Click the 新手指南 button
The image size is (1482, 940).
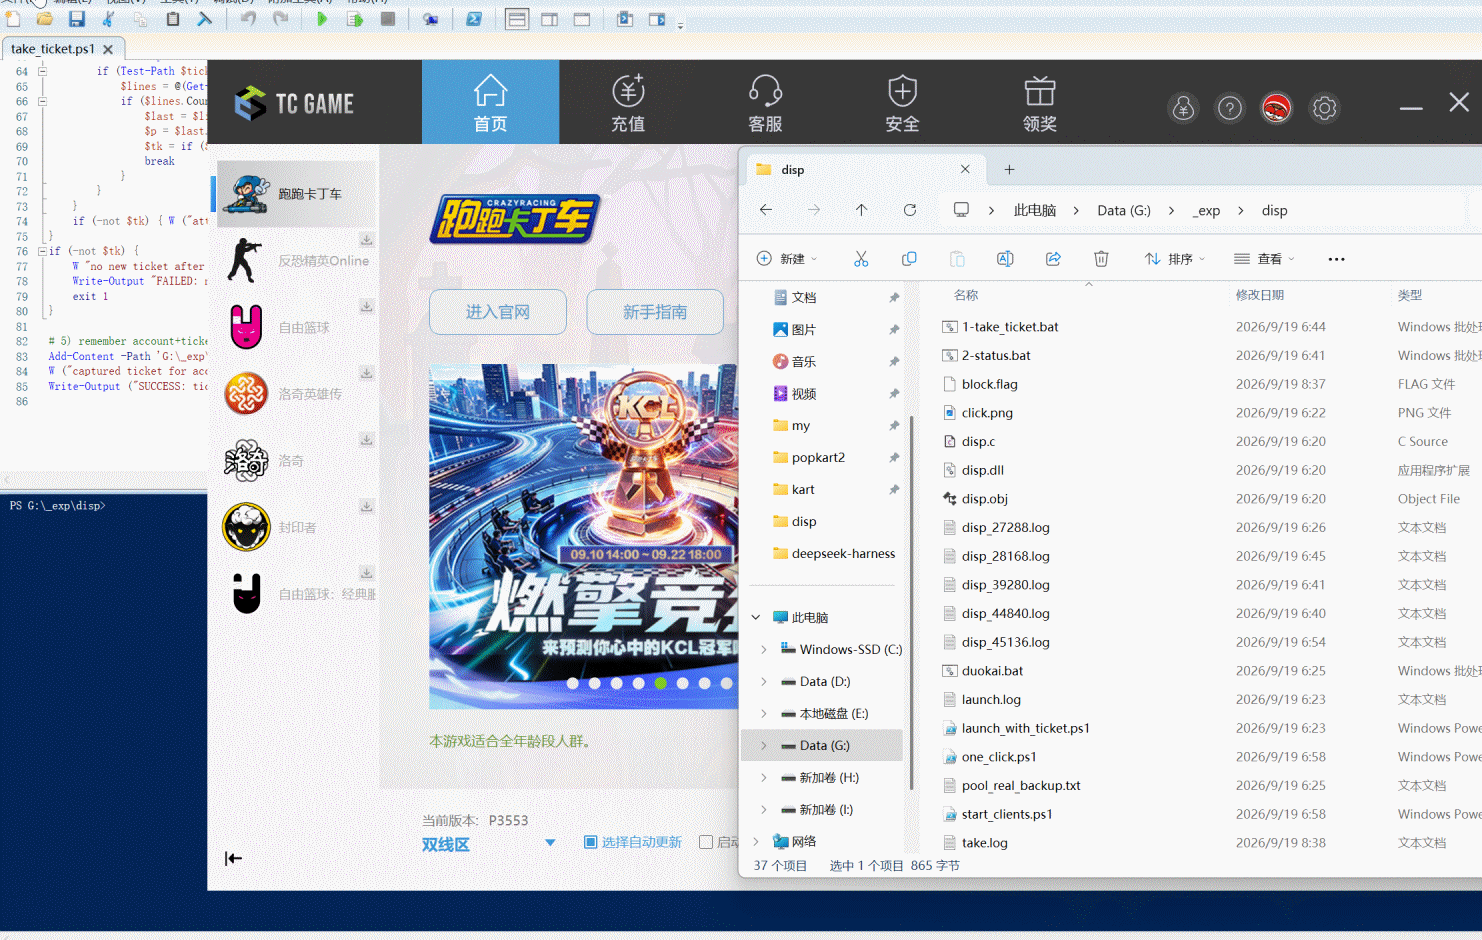pos(655,312)
